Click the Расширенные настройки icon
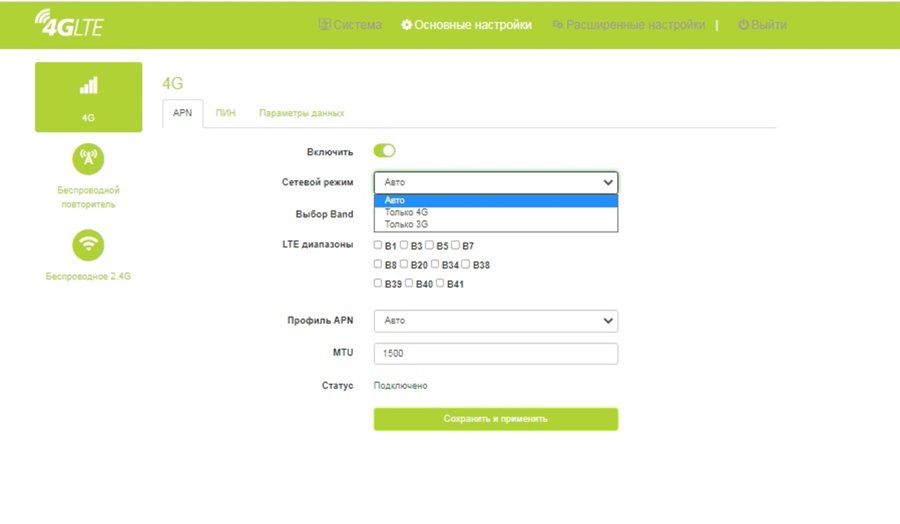 point(558,24)
